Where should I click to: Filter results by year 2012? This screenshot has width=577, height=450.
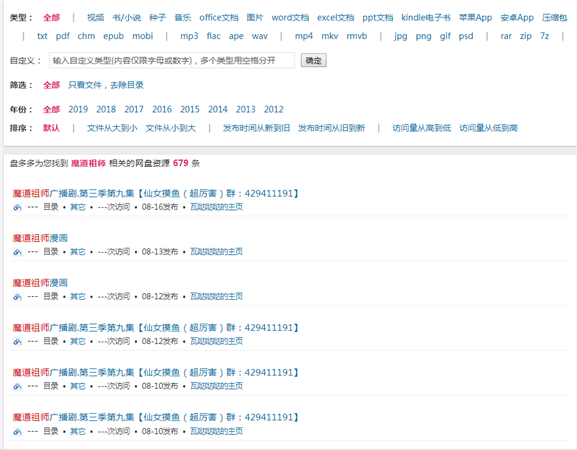click(x=274, y=109)
